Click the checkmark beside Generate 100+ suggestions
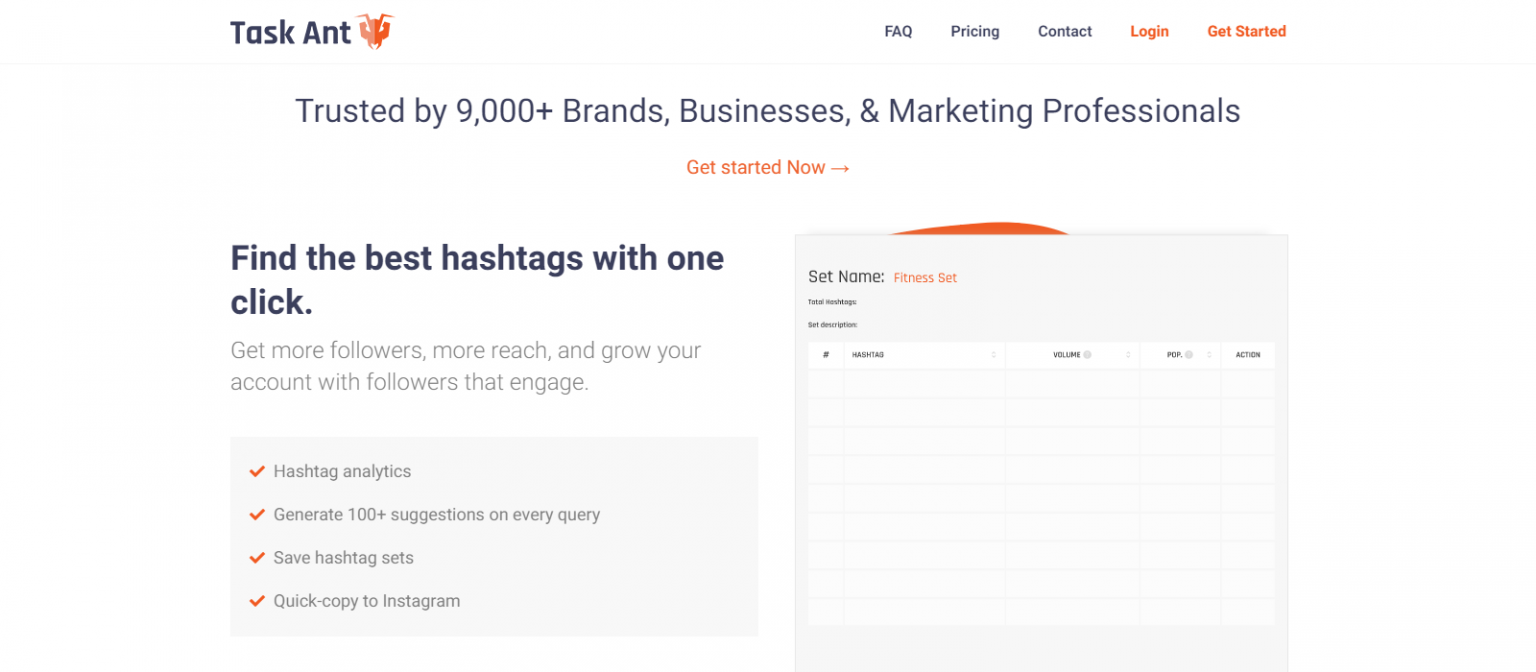This screenshot has height=672, width=1536. (x=257, y=515)
